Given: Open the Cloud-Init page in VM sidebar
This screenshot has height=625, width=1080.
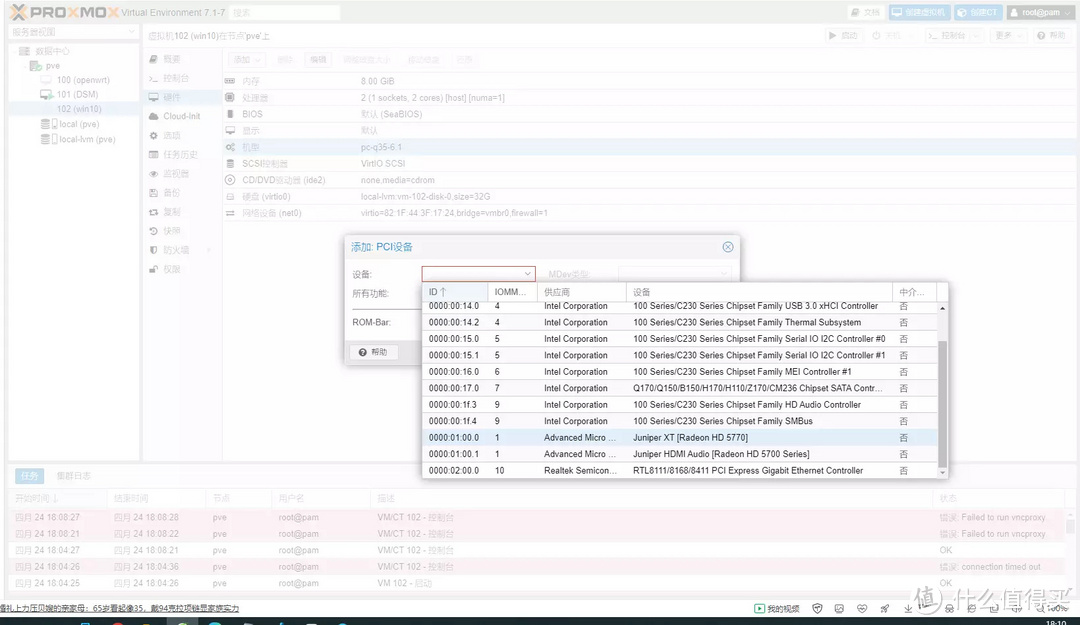Looking at the screenshot, I should [175, 116].
